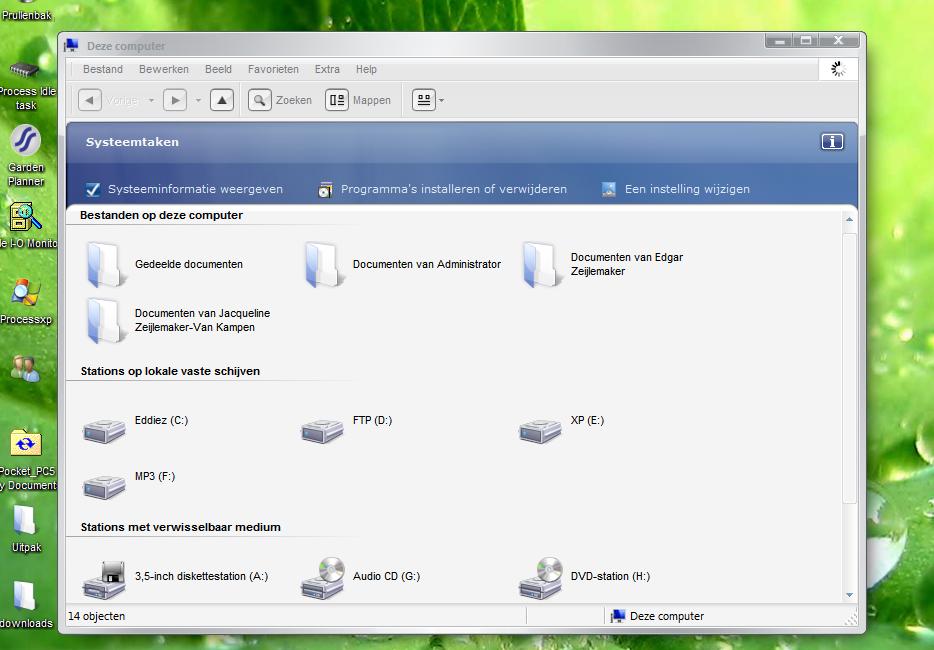Select the DVD-station (H:) icon
This screenshot has height=650, width=934.
click(541, 578)
